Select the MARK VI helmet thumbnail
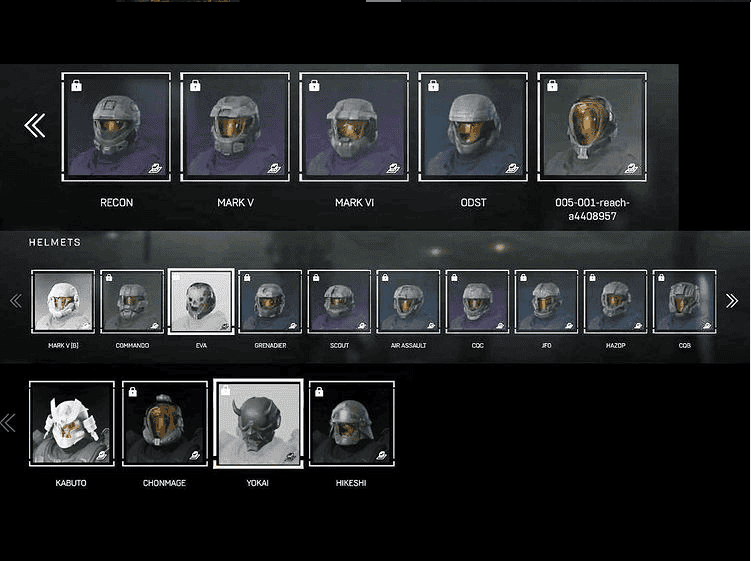This screenshot has height=561, width=751. click(354, 127)
